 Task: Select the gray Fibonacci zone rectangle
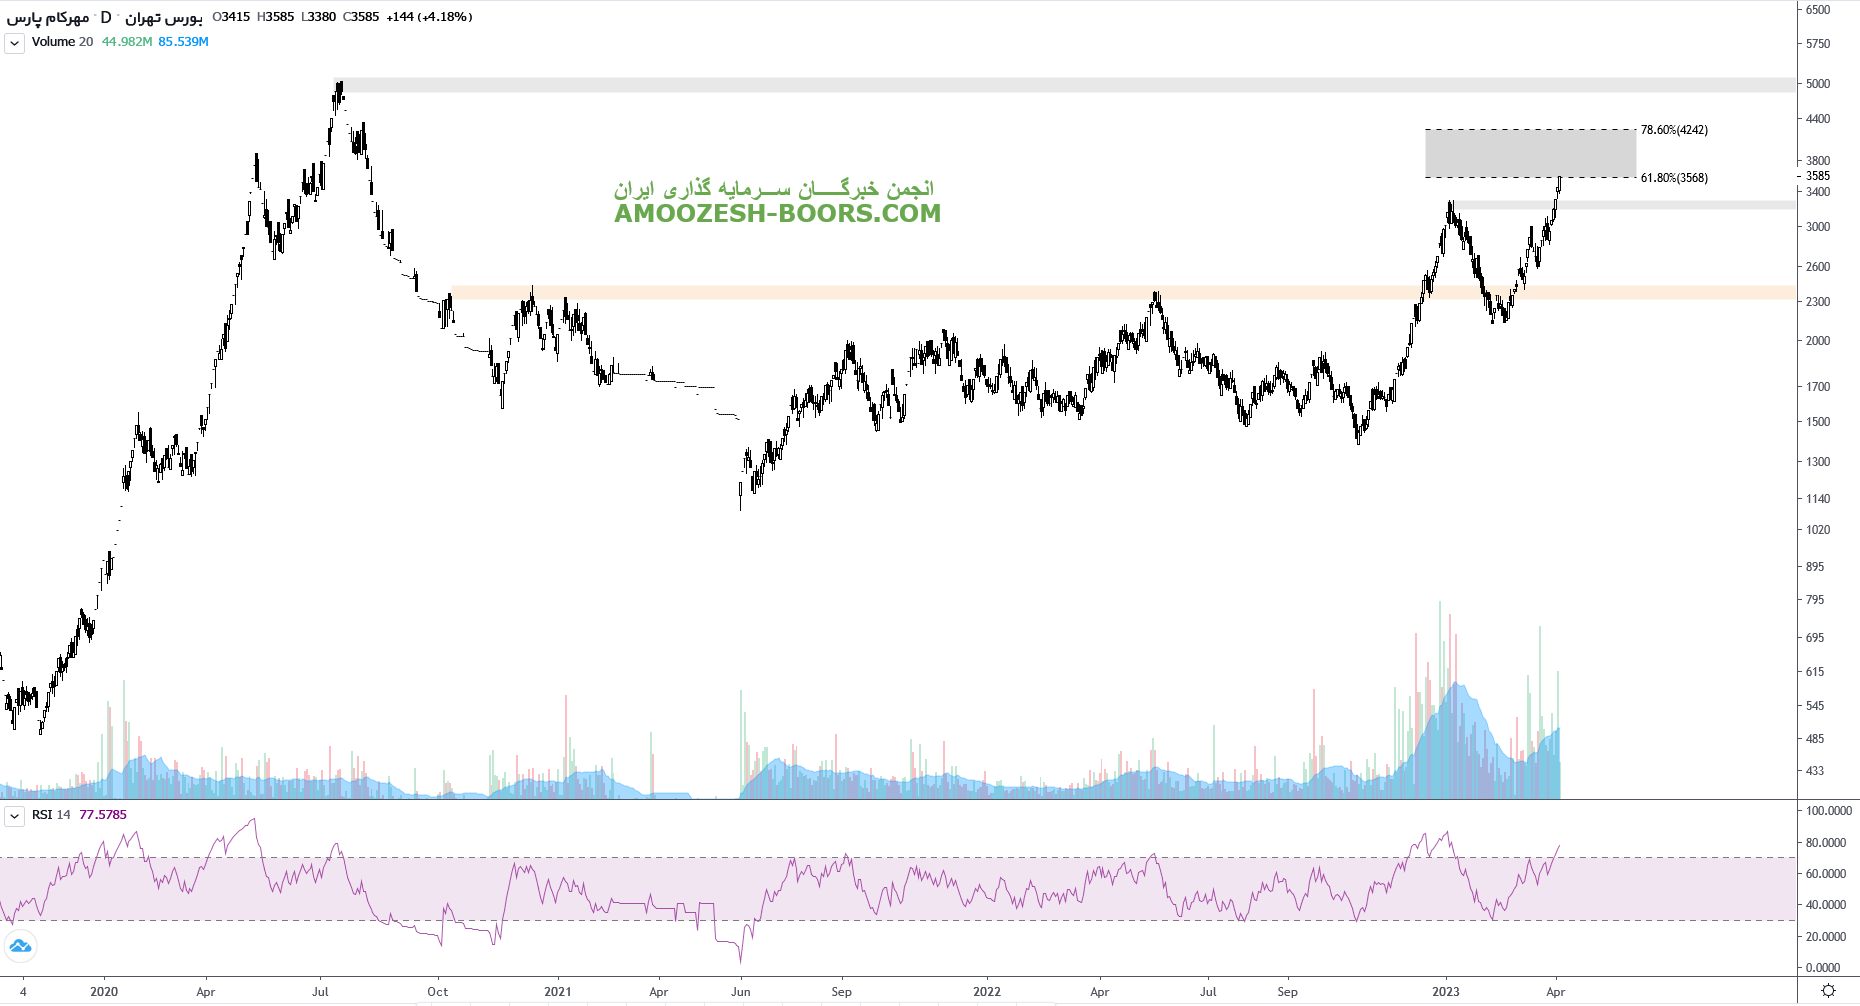(1530, 154)
